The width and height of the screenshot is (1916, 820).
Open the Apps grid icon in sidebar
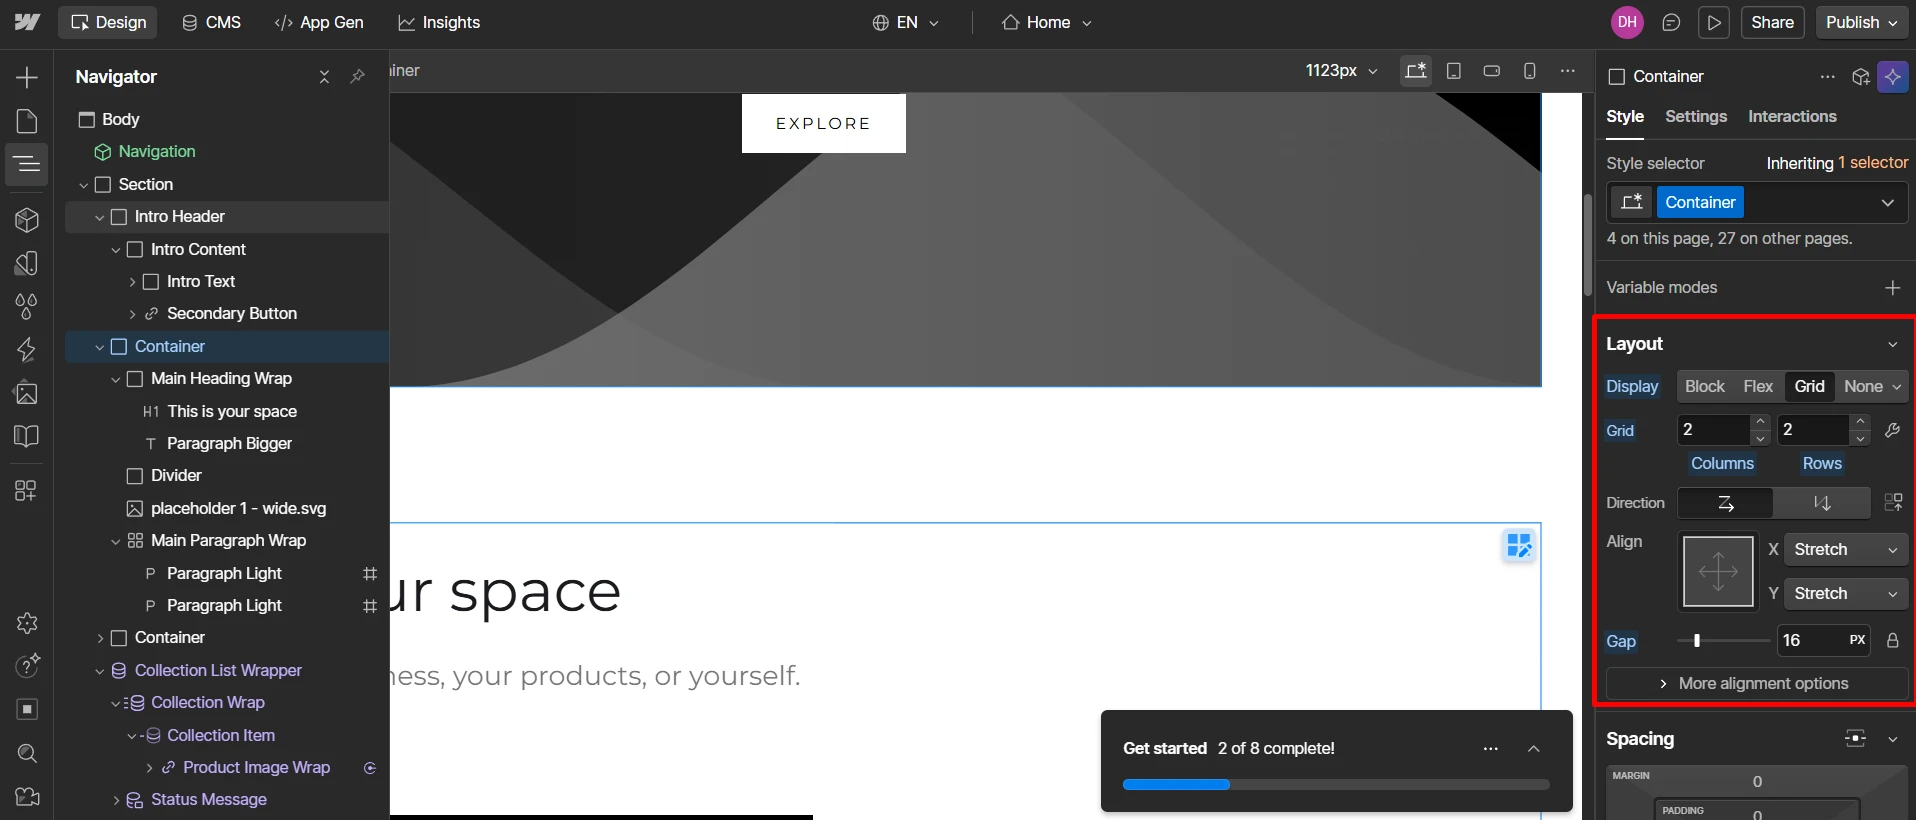27,490
